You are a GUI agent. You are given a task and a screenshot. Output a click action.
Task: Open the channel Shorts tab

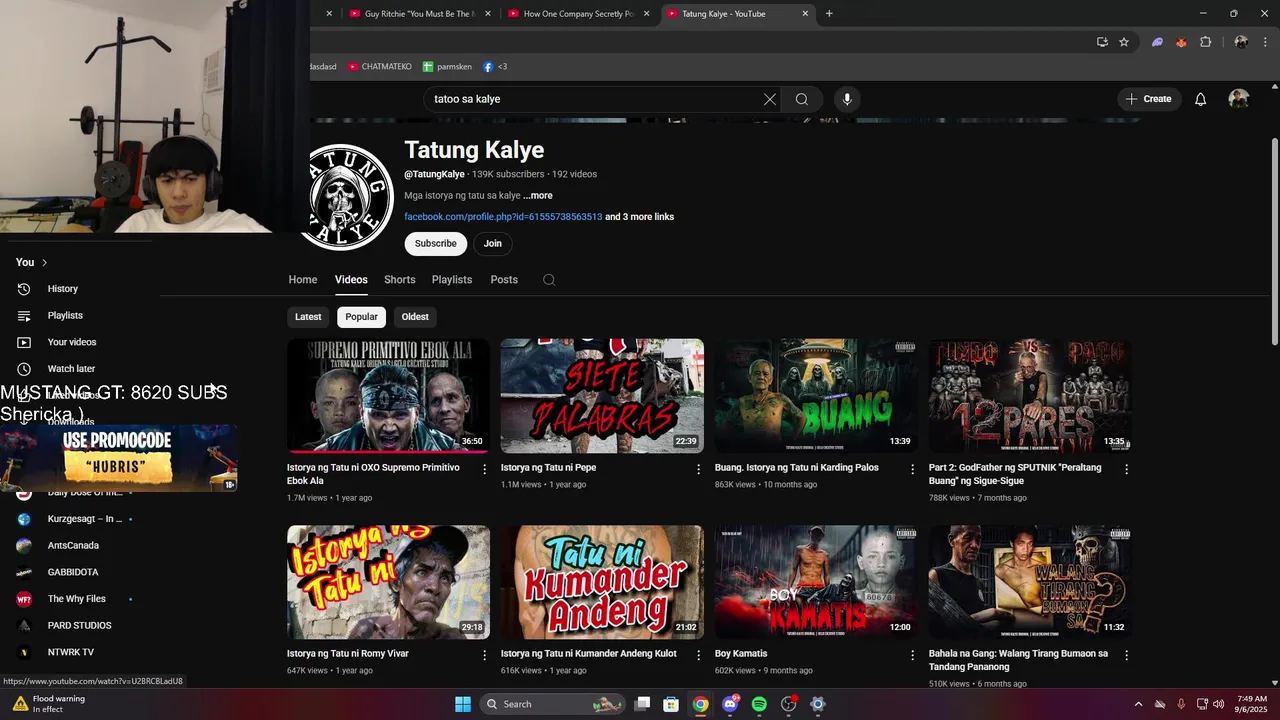point(400,280)
